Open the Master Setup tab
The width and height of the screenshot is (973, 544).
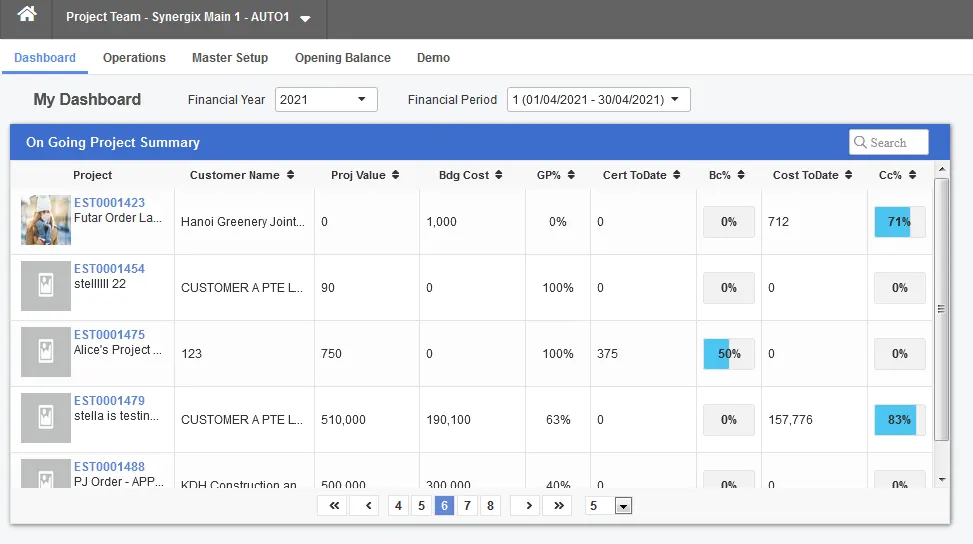coord(230,58)
